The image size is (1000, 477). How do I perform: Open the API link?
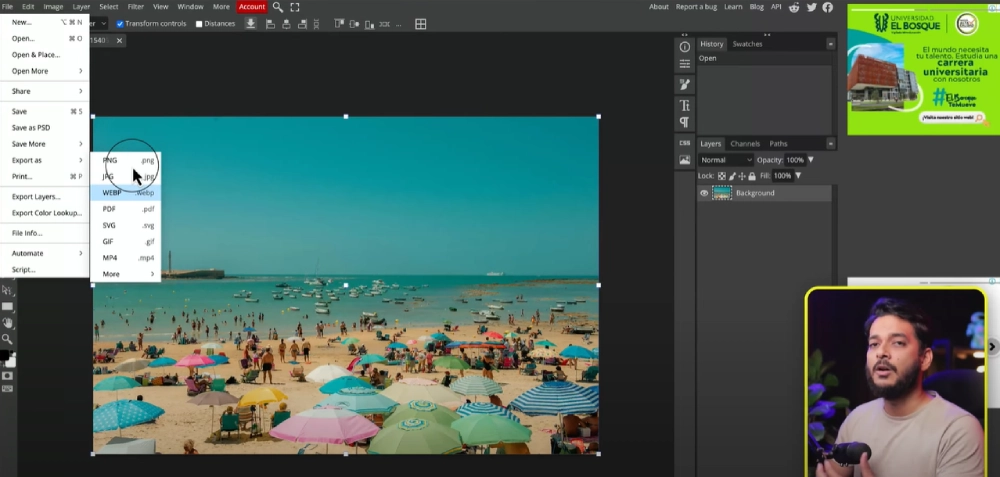coord(776,7)
